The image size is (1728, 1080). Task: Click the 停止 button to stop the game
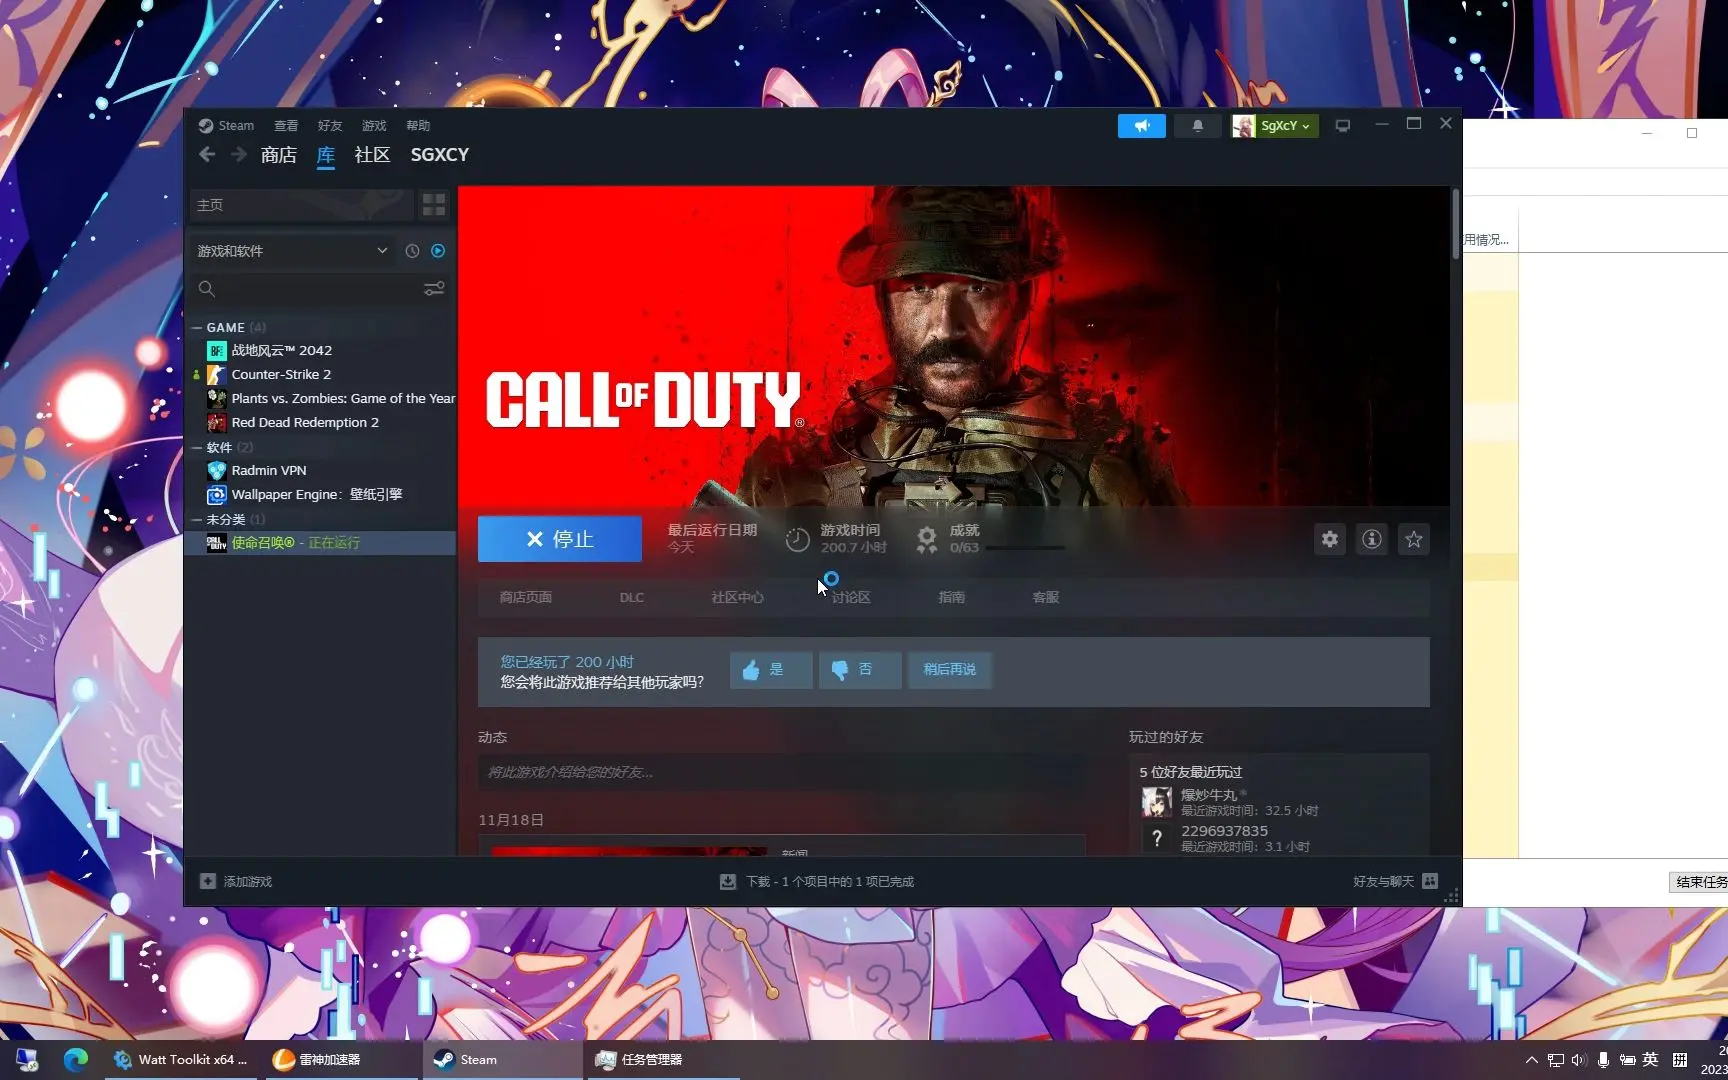pos(558,539)
